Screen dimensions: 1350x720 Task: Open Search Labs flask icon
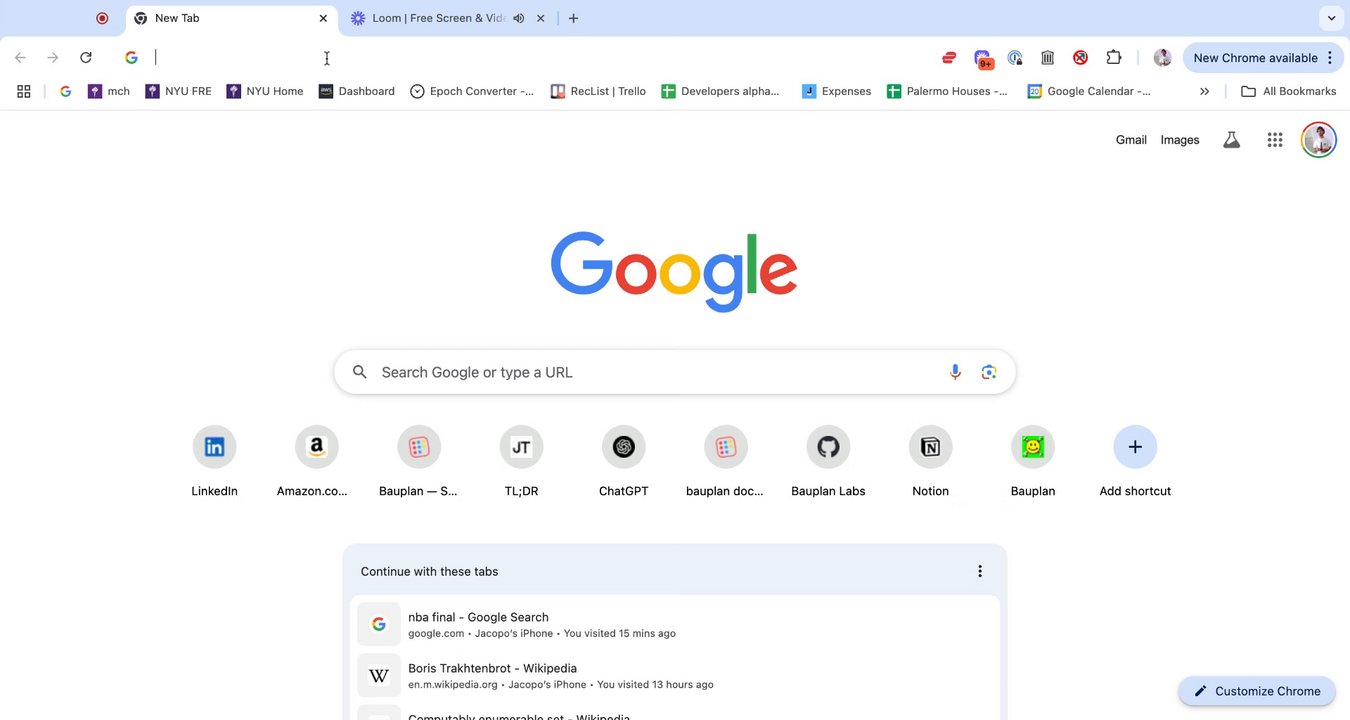click(x=1231, y=140)
